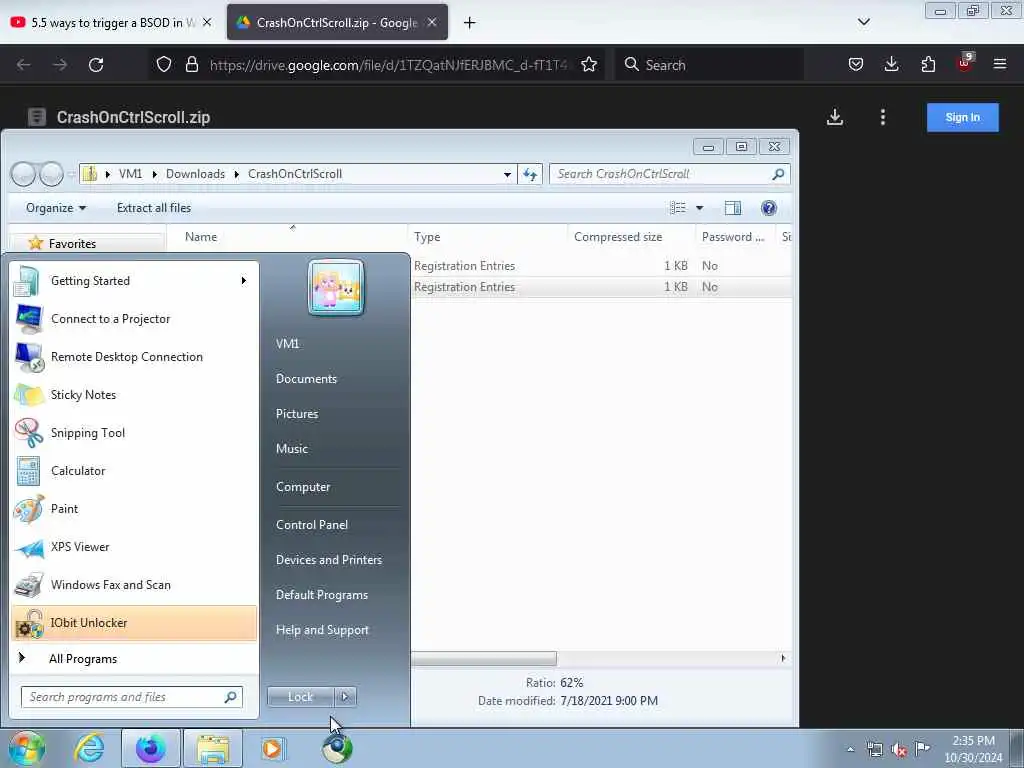The image size is (1024, 768).
Task: Open Computer from Start menu
Action: (x=303, y=487)
